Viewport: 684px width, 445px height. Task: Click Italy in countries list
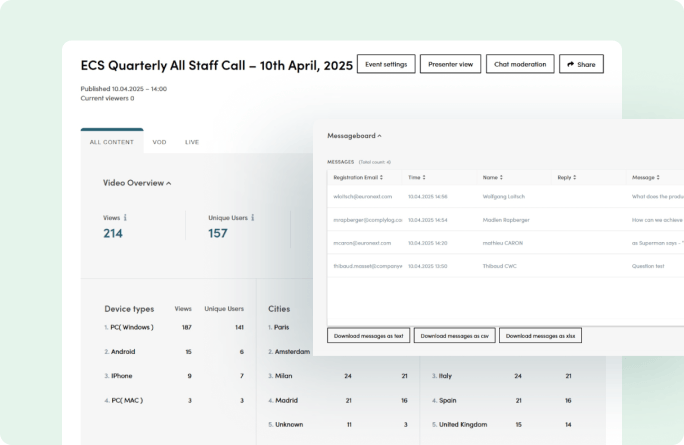445,376
